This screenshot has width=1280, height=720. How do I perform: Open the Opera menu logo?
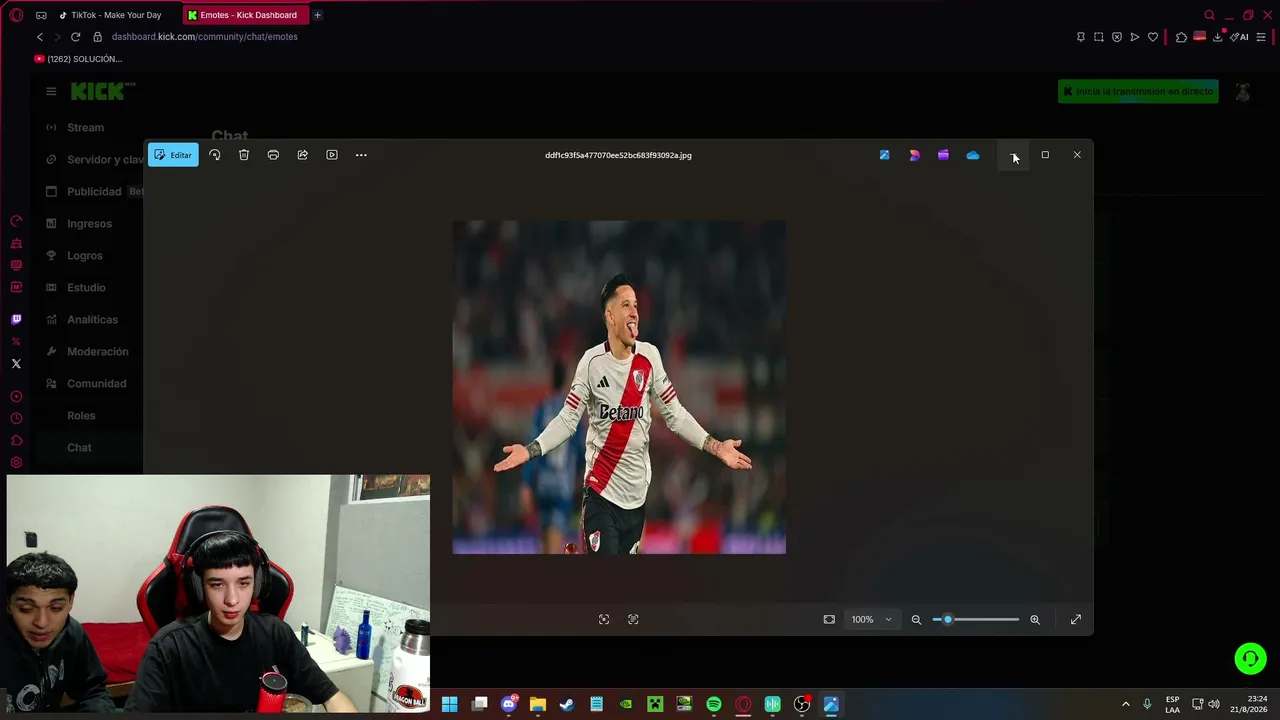(16, 15)
